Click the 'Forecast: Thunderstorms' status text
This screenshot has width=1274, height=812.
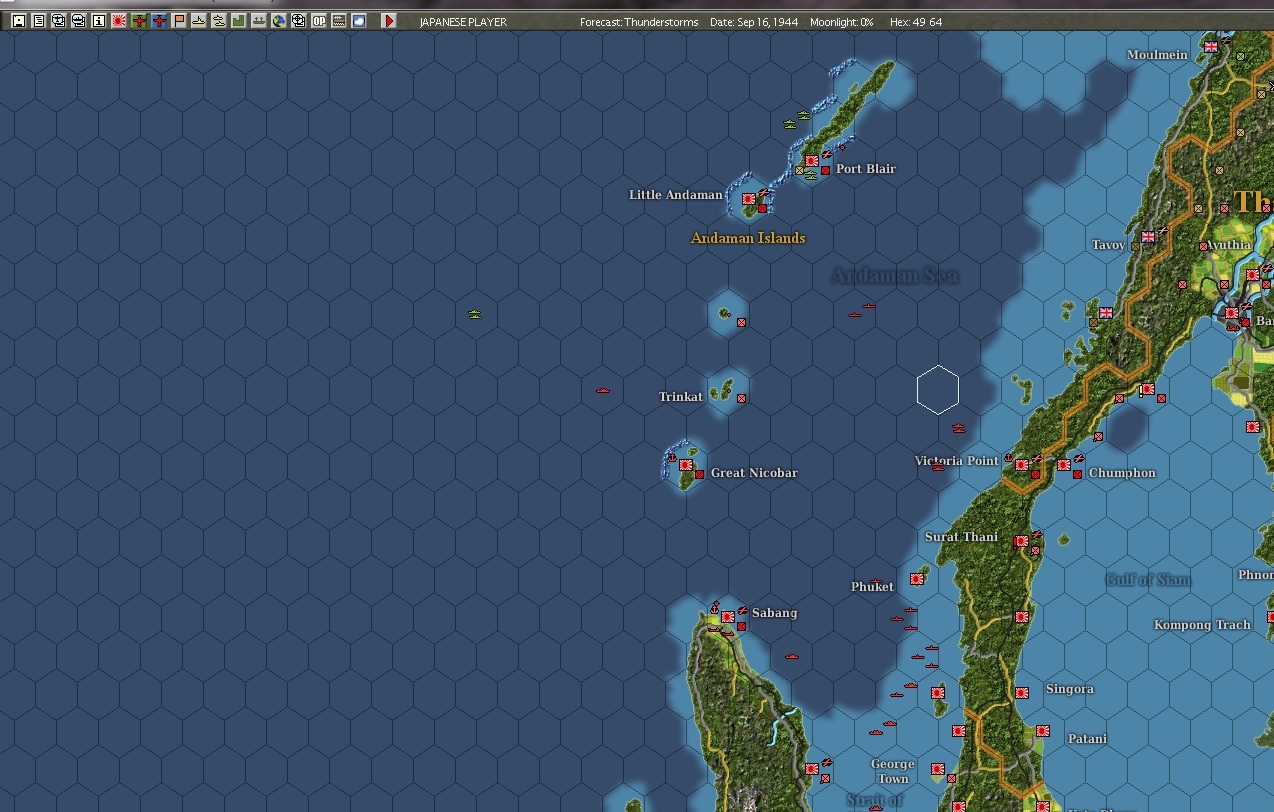point(639,22)
